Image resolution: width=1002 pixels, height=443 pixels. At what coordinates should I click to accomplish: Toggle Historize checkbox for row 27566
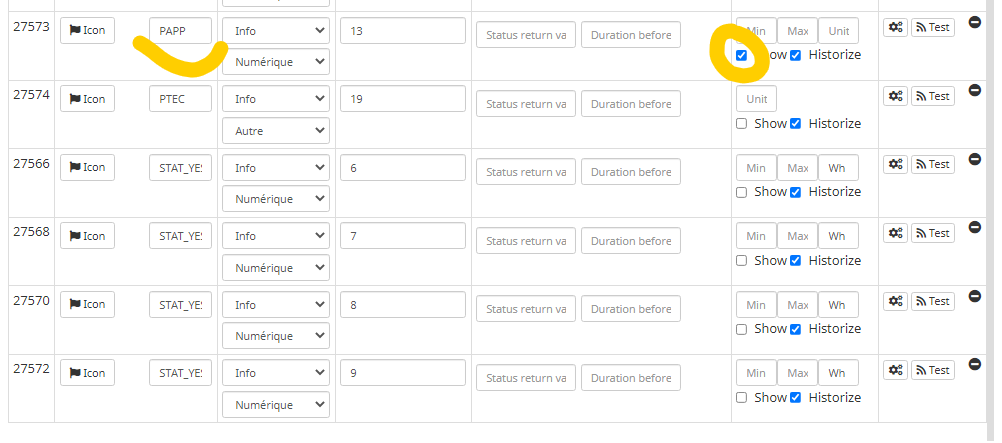click(796, 192)
